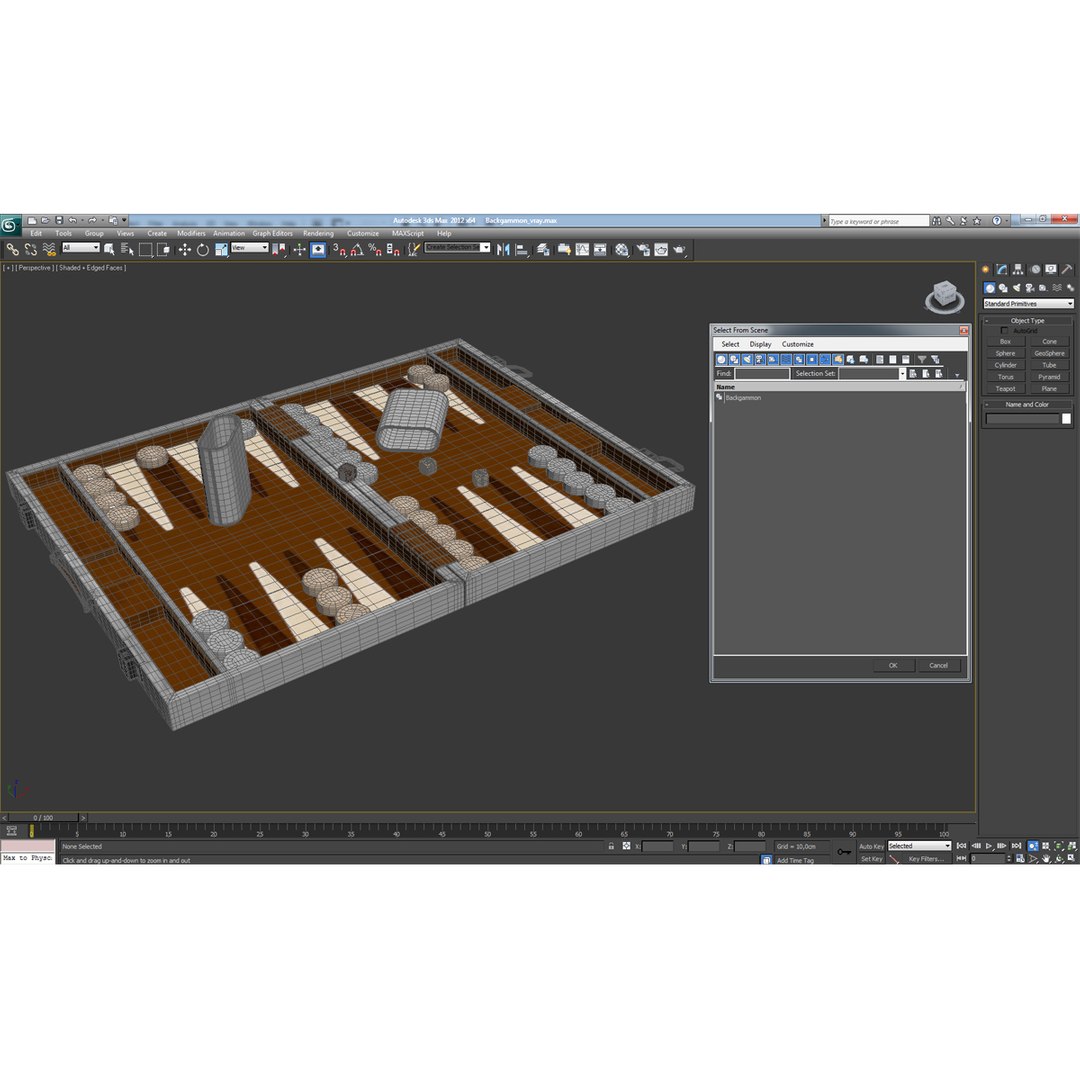Toggle Display Helpers filter in Select From Scene
This screenshot has height=1080, width=1080.
[773, 360]
